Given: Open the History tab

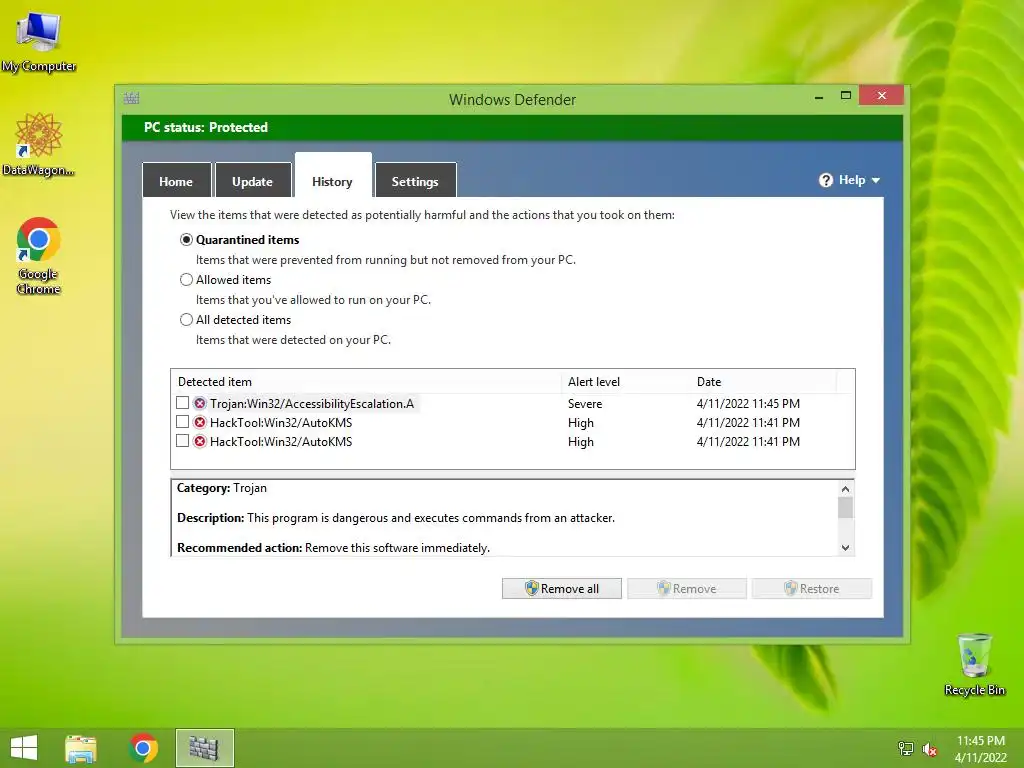Looking at the screenshot, I should 332,176.
